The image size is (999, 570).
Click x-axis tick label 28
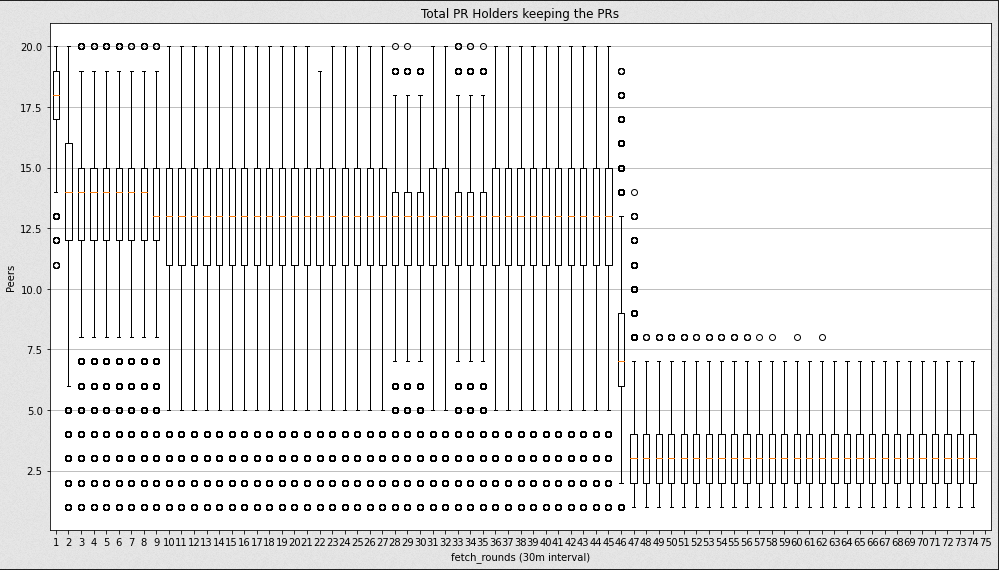(395, 542)
